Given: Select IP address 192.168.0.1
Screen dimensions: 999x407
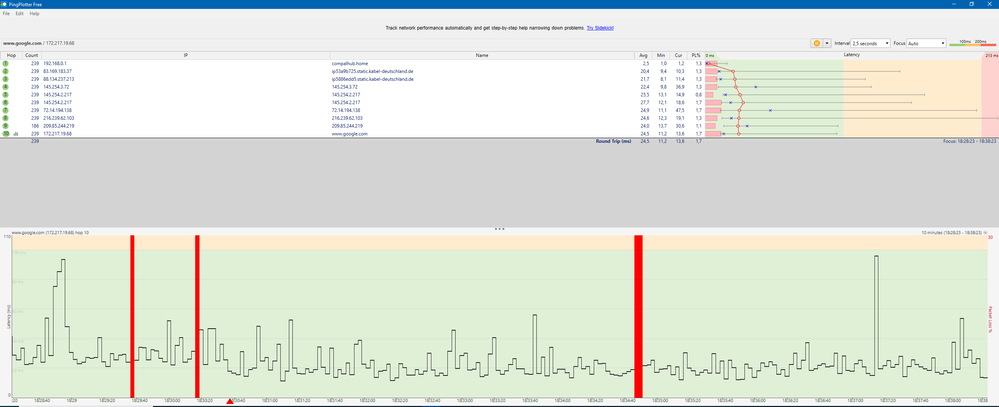Looking at the screenshot, I should click(55, 64).
